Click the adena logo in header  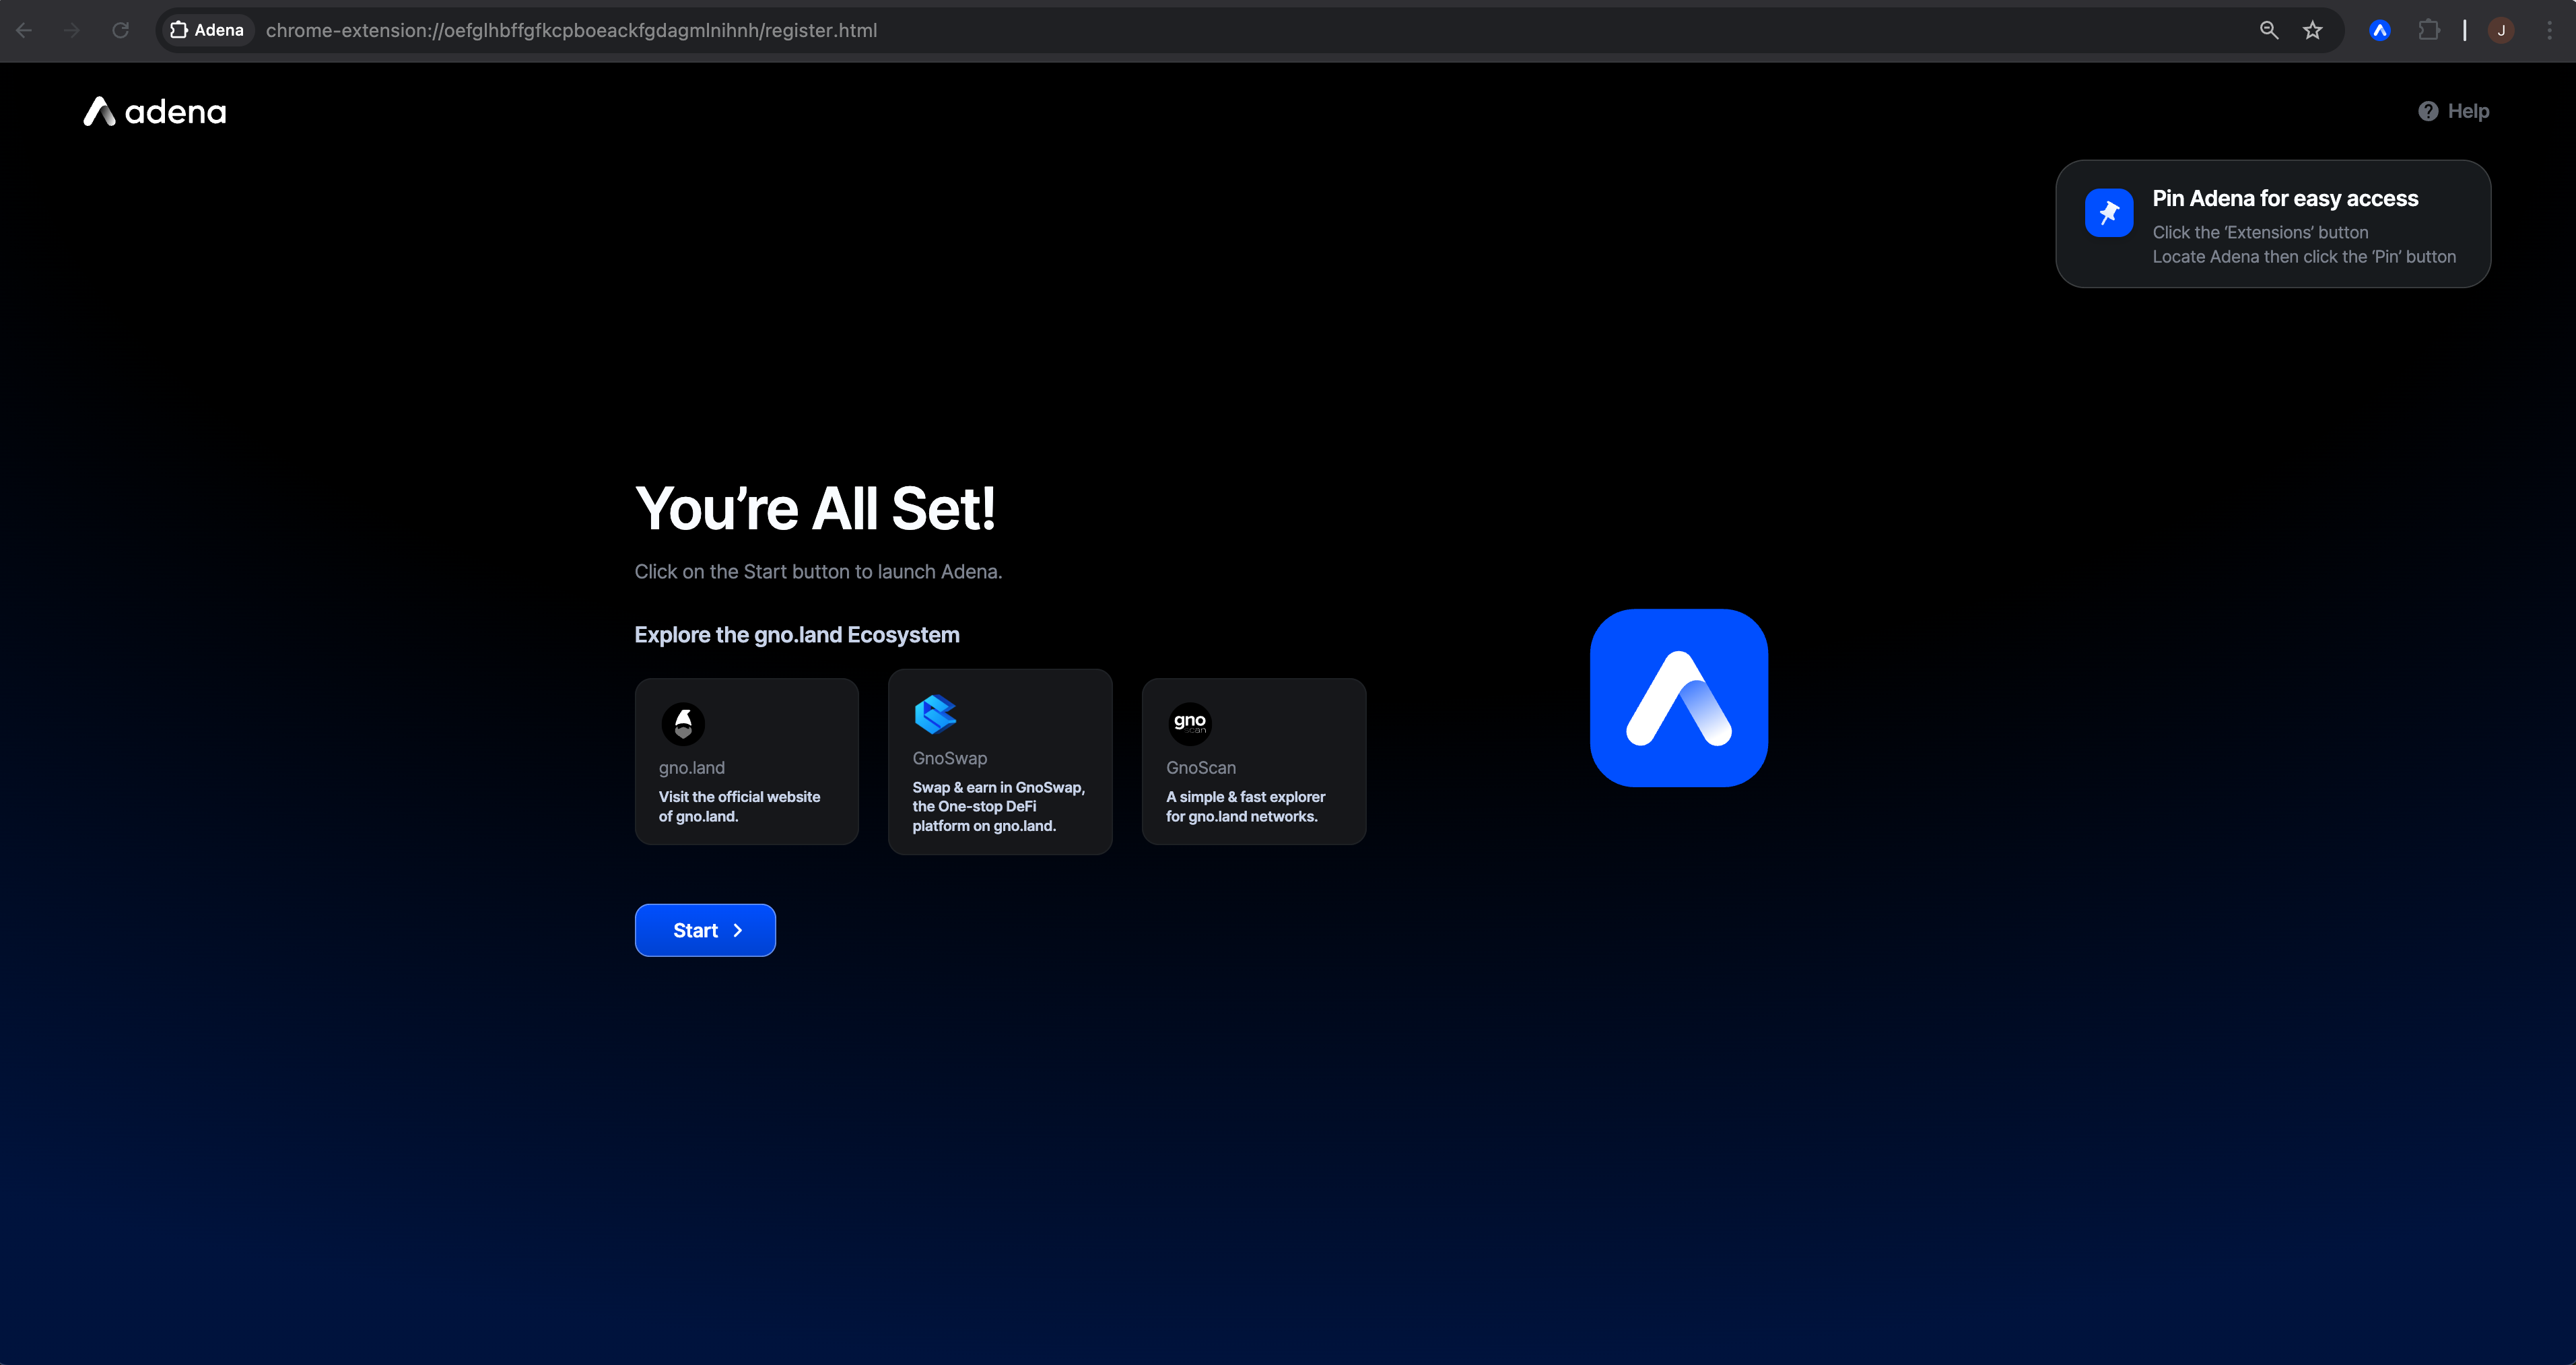click(155, 112)
